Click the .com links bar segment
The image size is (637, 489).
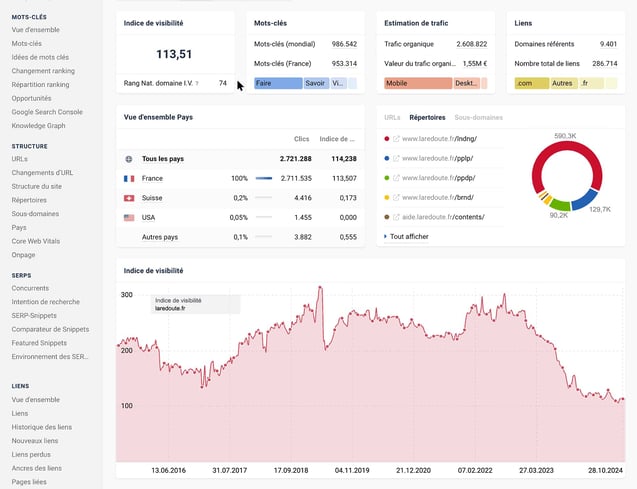(532, 83)
